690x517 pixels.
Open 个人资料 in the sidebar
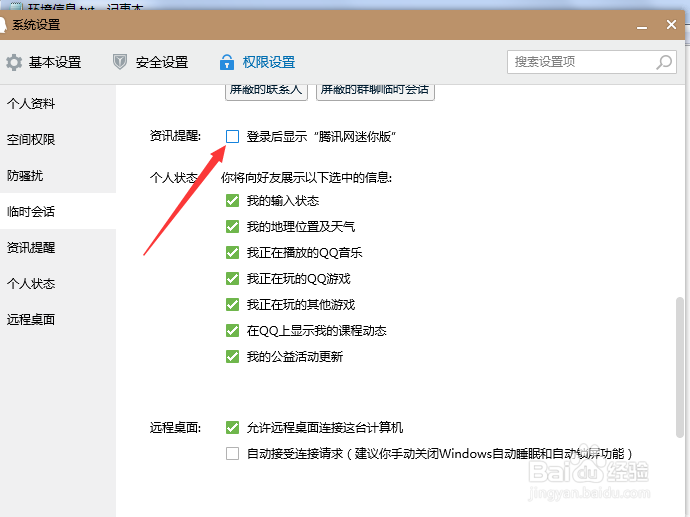(58, 104)
